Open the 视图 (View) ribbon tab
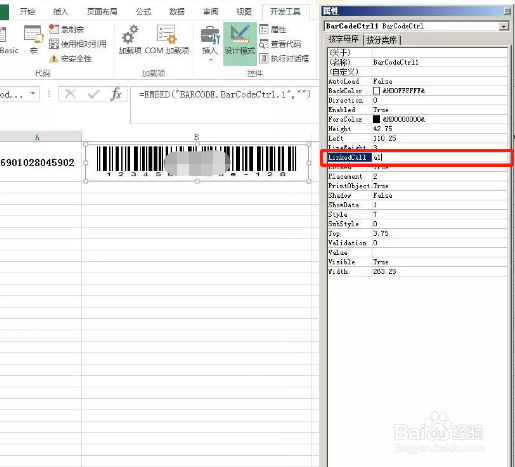The height and width of the screenshot is (467, 515). [x=244, y=12]
